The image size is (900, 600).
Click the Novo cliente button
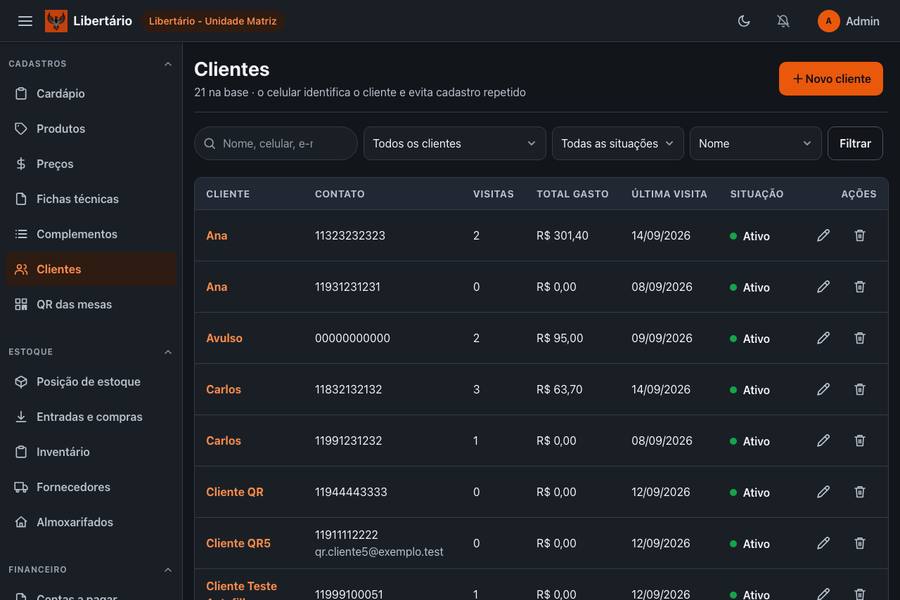[x=831, y=79]
